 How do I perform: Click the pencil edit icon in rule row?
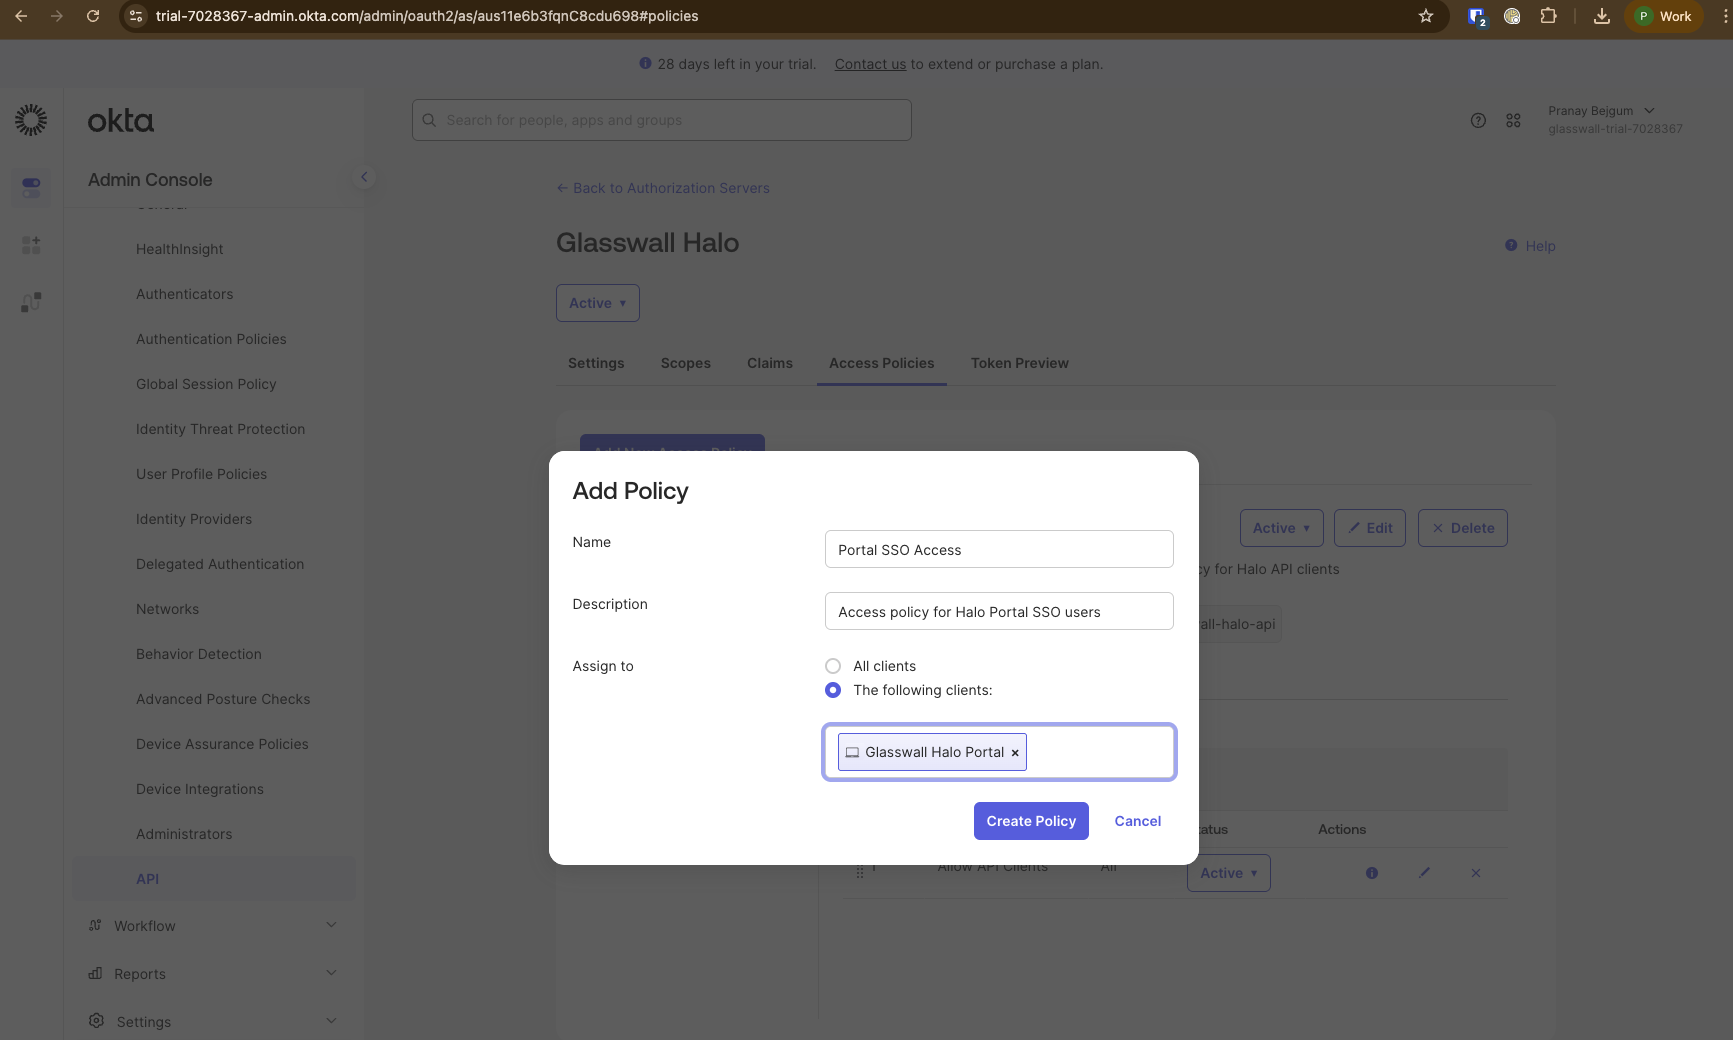tap(1424, 873)
